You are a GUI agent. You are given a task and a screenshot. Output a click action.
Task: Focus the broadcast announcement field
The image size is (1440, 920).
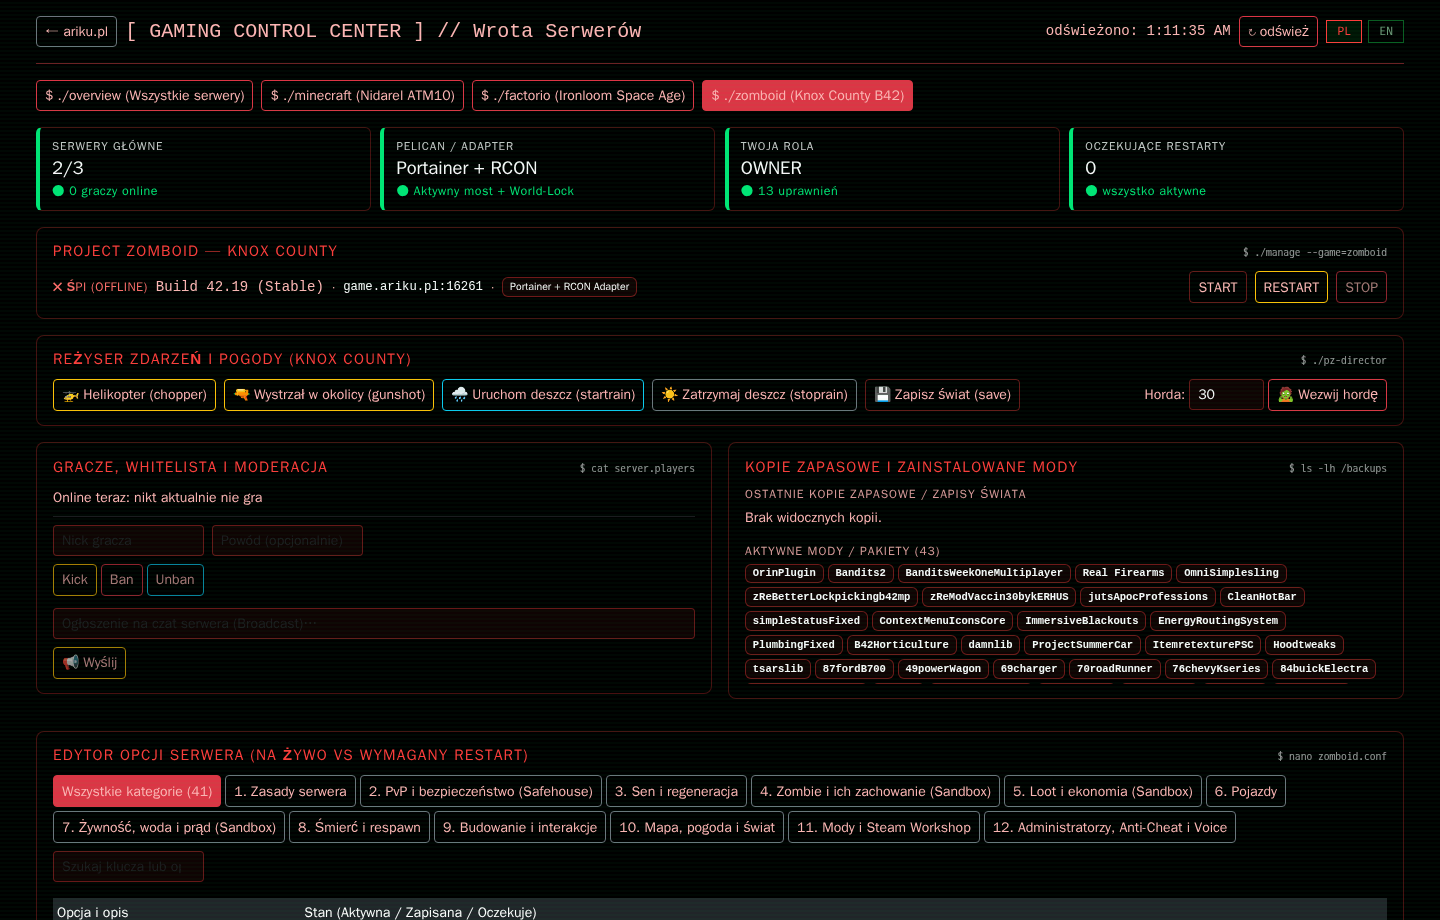point(374,624)
